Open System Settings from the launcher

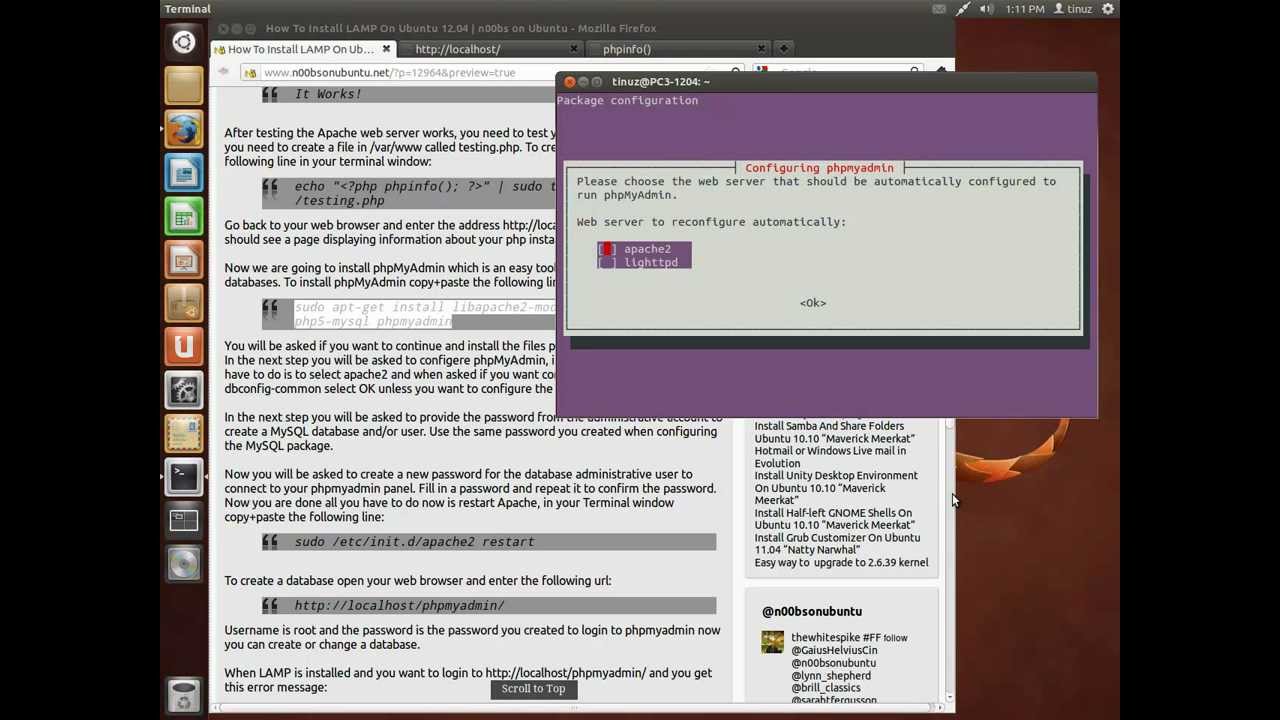click(184, 390)
